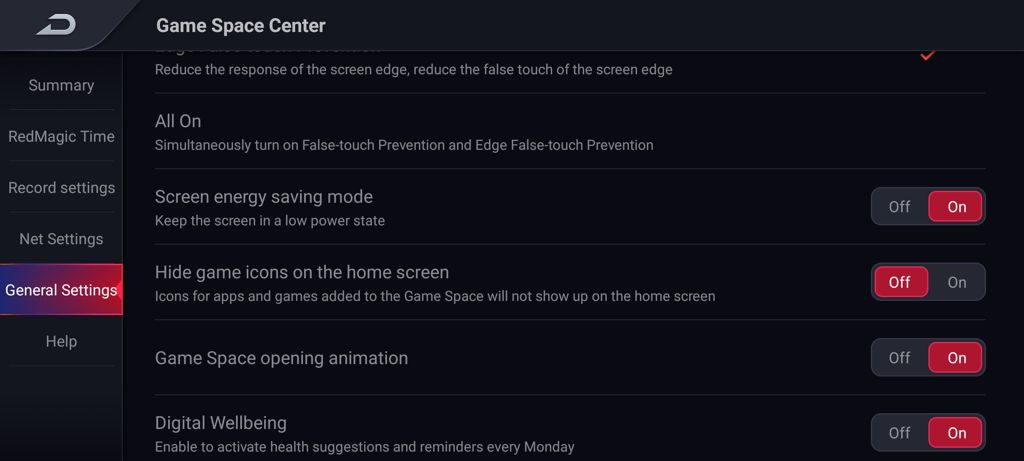Select Off for Hide game icons option
The image size is (1024, 461).
[900, 282]
